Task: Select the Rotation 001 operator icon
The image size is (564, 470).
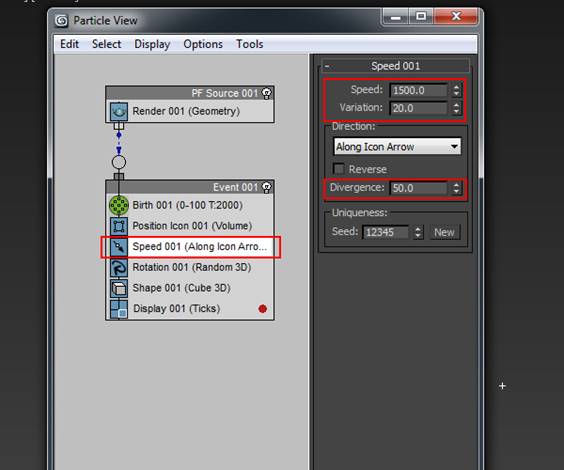Action: pos(119,268)
